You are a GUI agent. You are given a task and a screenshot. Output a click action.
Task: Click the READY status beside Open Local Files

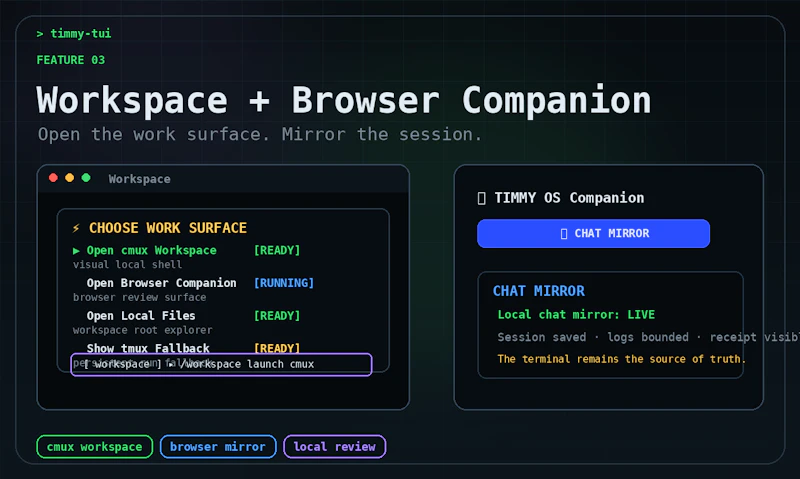pyautogui.click(x=277, y=316)
